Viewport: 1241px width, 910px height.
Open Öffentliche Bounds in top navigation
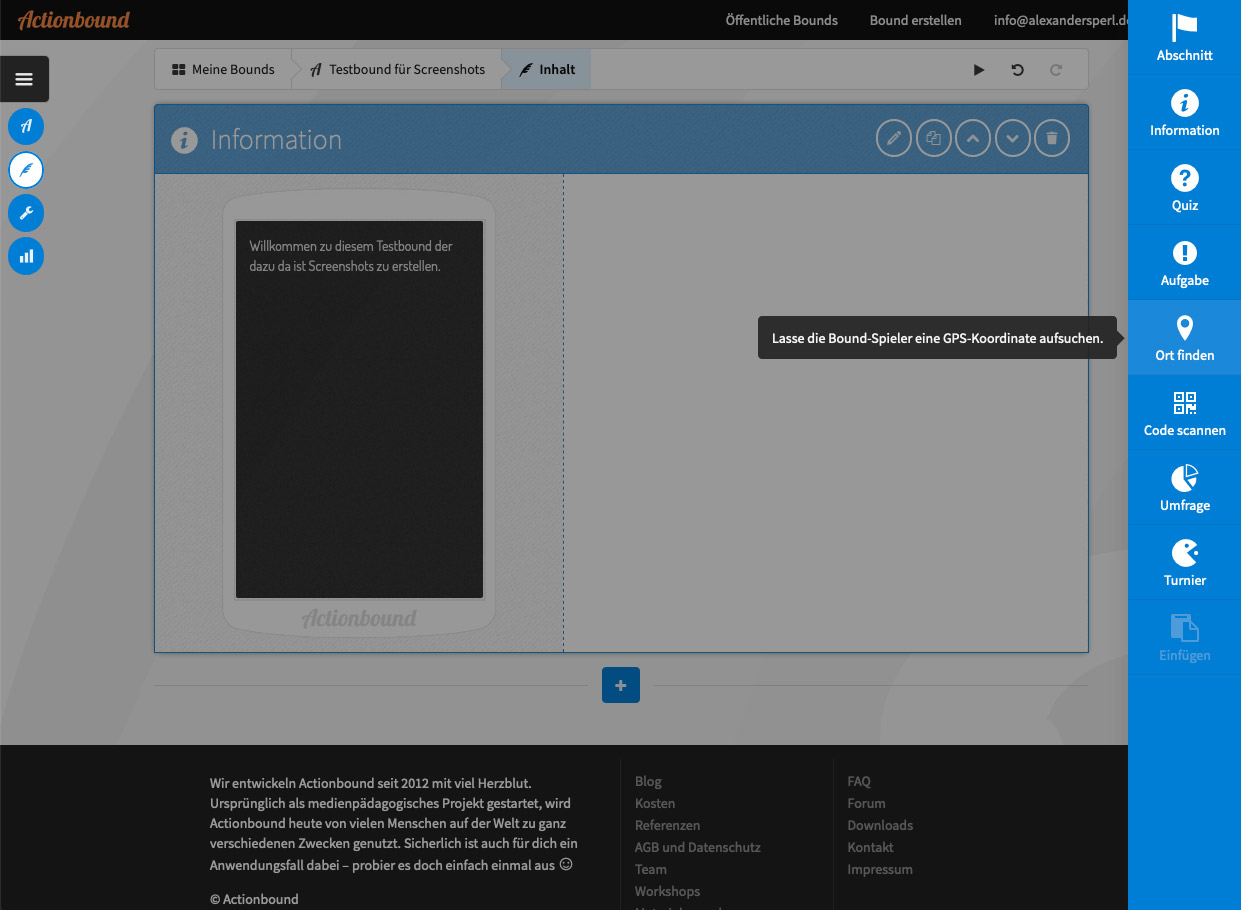[x=782, y=20]
